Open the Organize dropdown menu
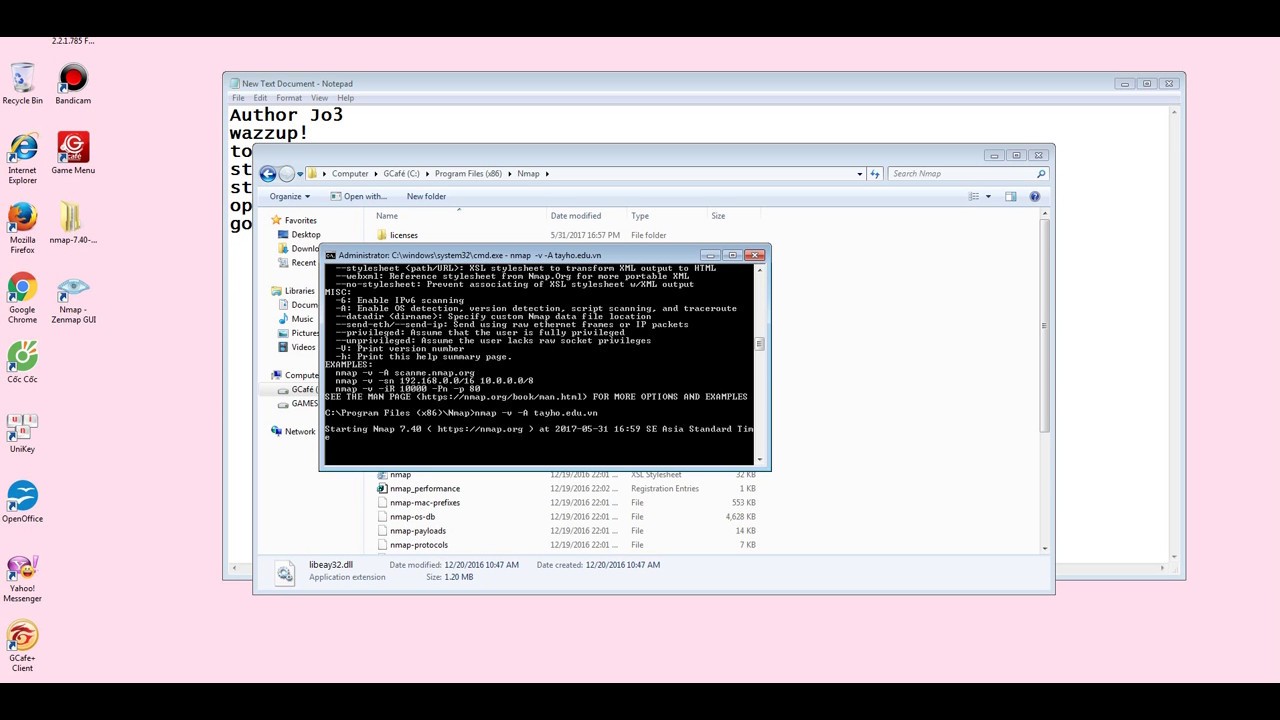Screen dimensions: 1280x720 [290, 197]
